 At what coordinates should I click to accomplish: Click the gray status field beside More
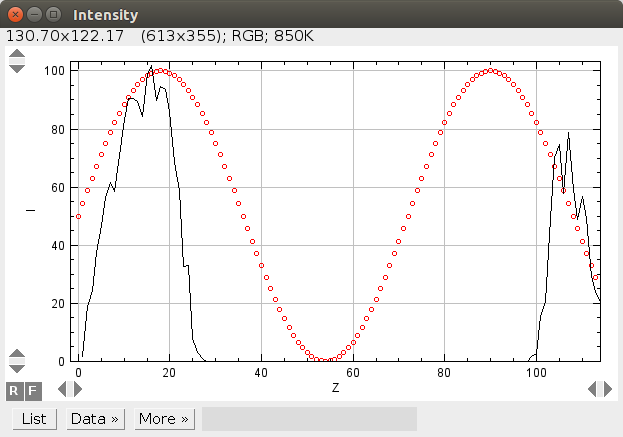tap(309, 419)
